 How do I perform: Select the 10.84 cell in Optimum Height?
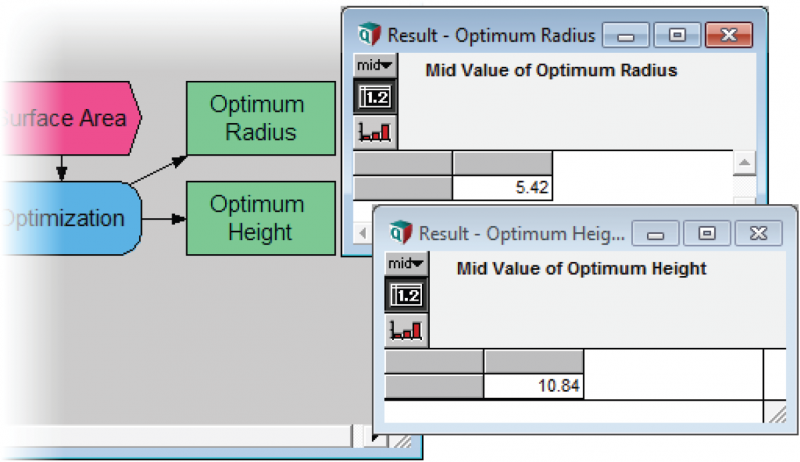click(534, 386)
